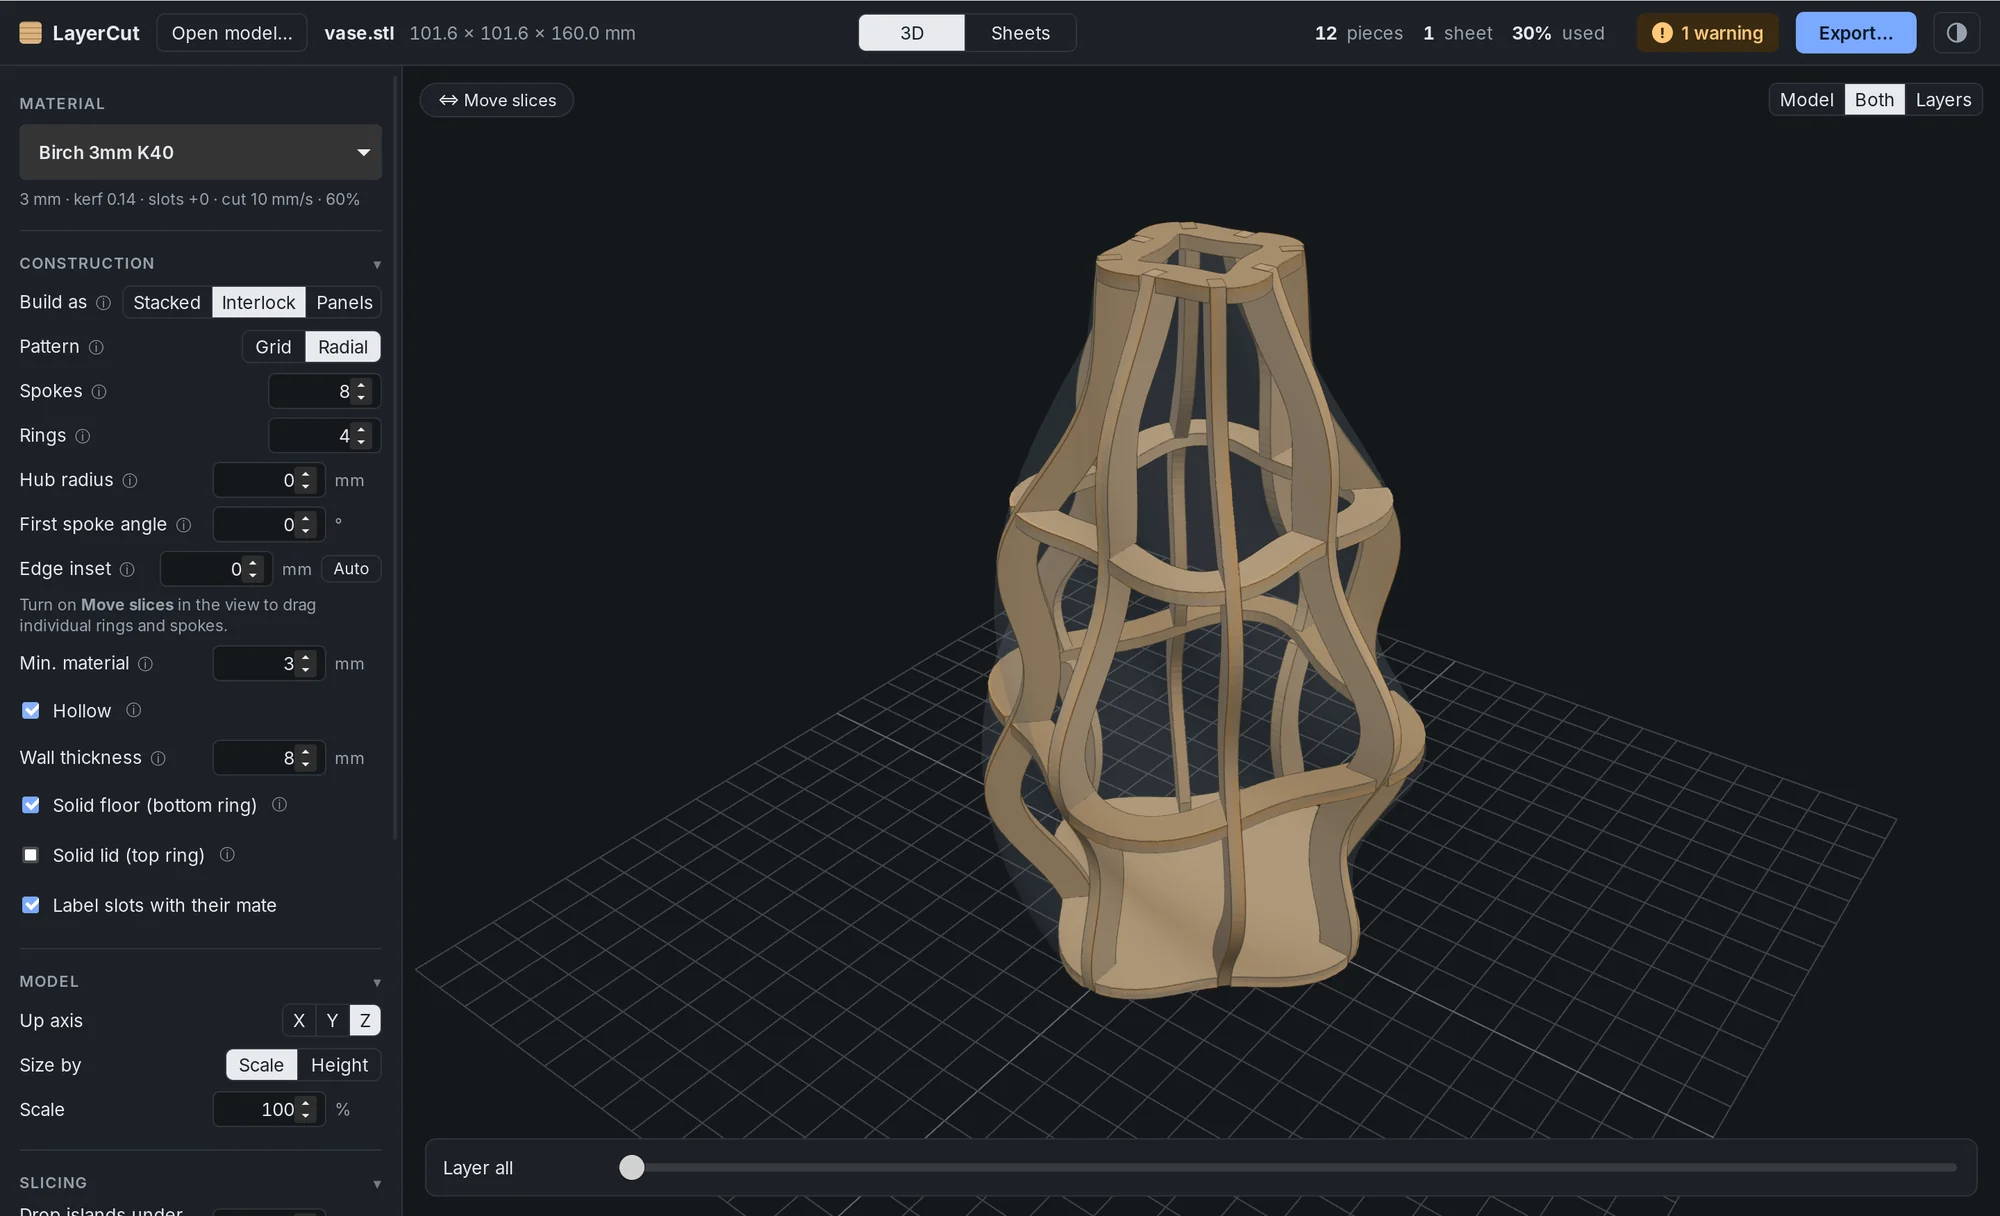Switch Pattern to Grid
This screenshot has height=1216, width=2000.
point(273,347)
